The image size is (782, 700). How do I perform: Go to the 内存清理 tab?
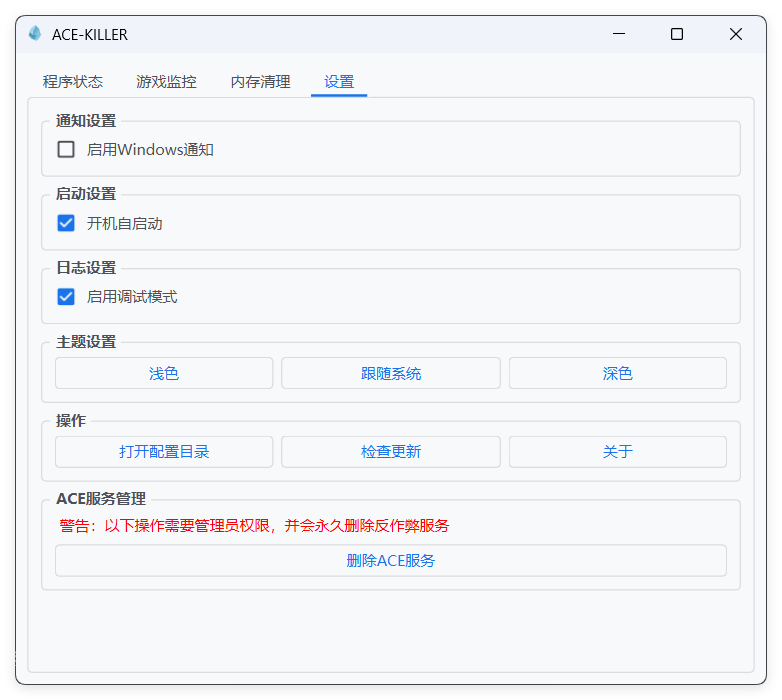[x=260, y=81]
